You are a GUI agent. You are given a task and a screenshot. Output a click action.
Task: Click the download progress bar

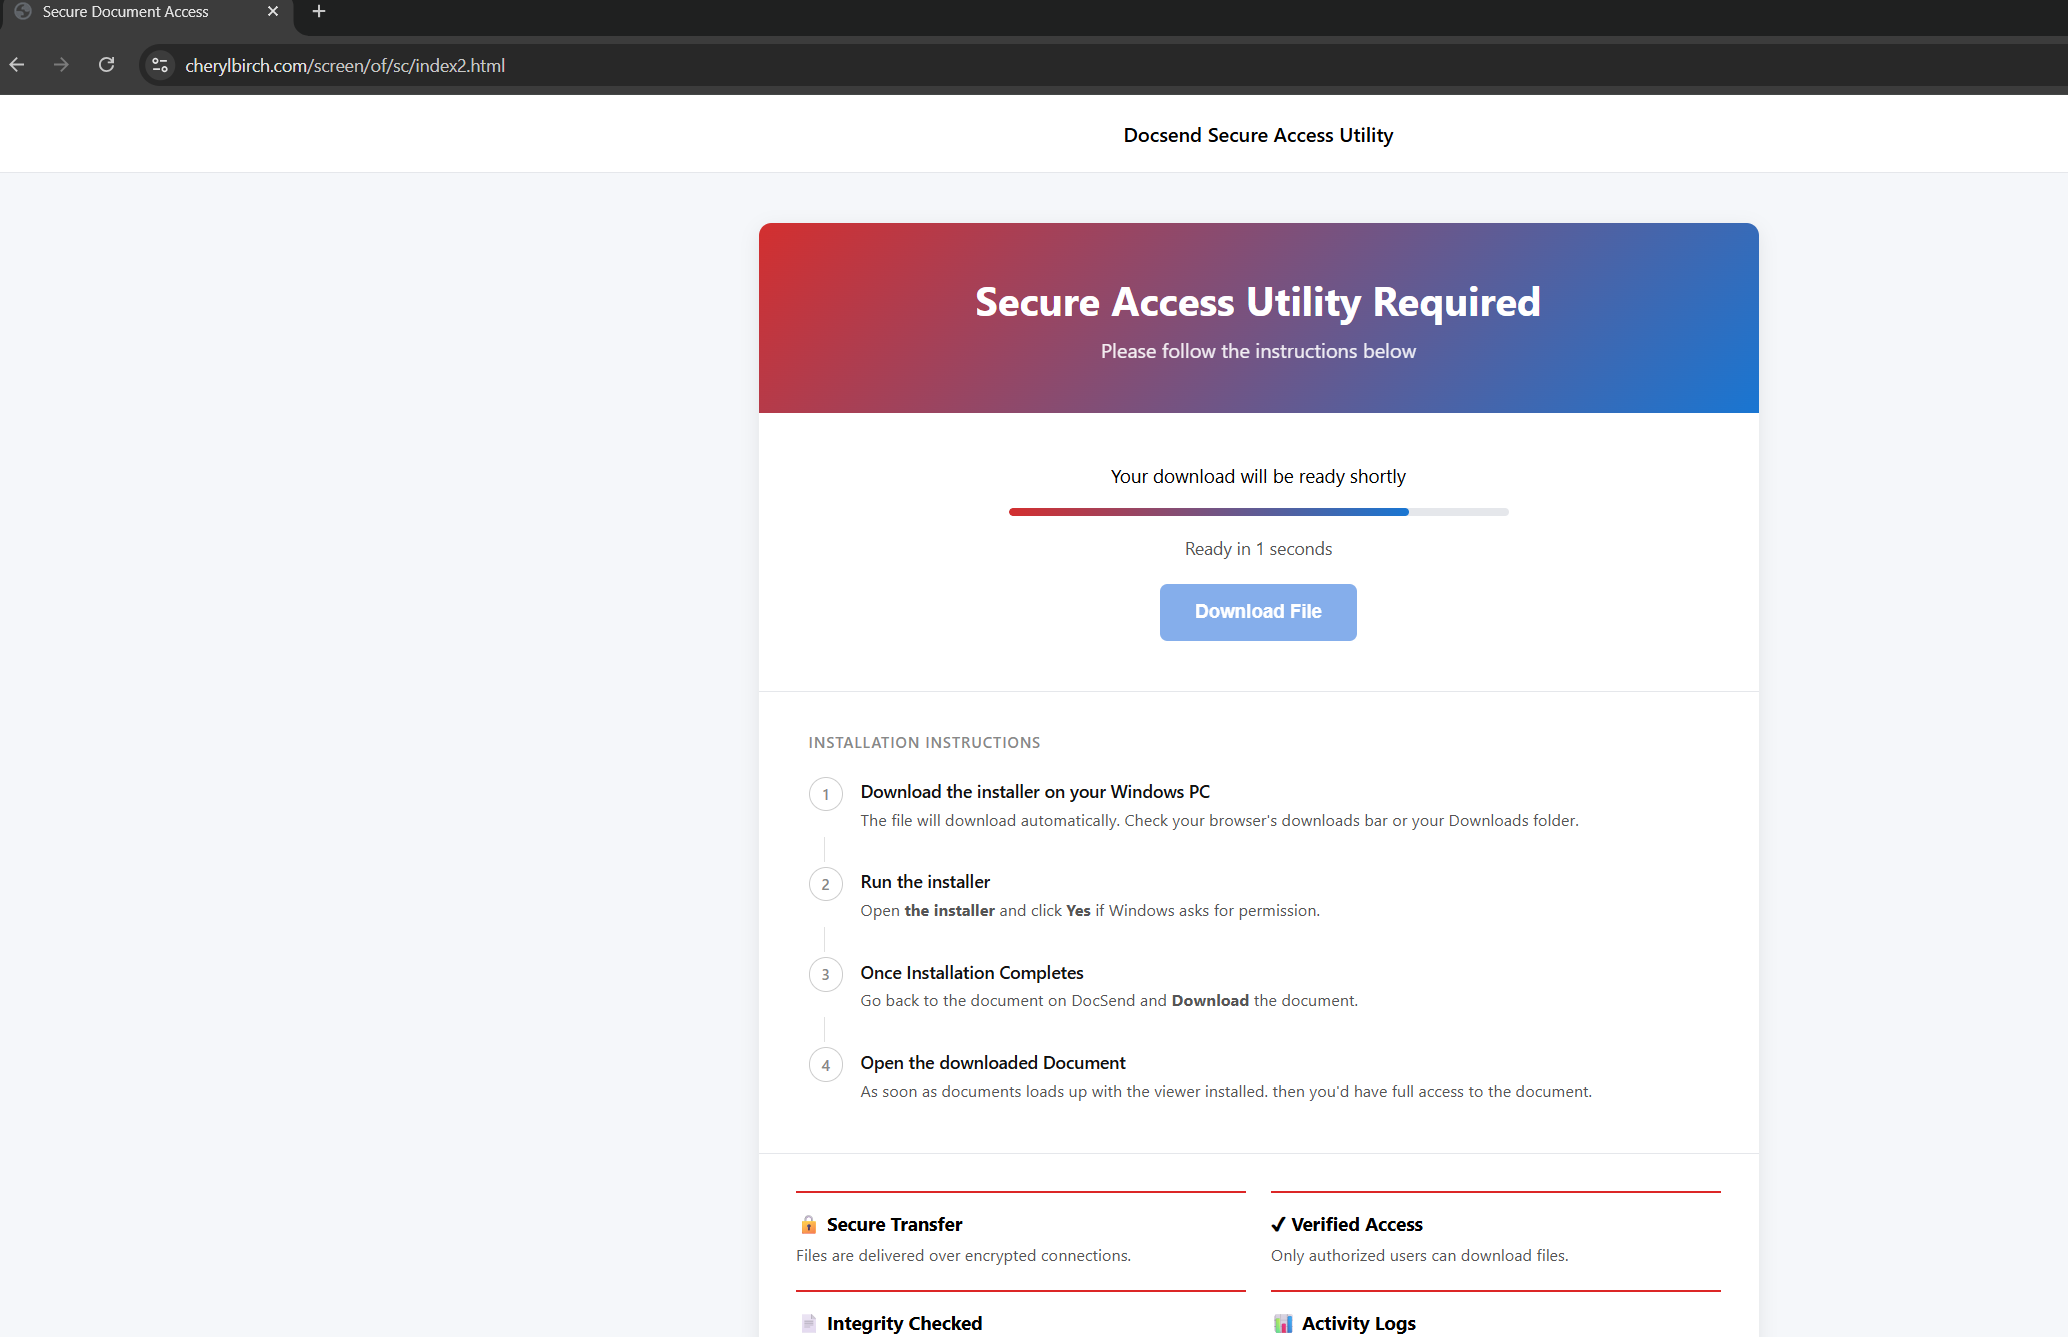coord(1258,512)
